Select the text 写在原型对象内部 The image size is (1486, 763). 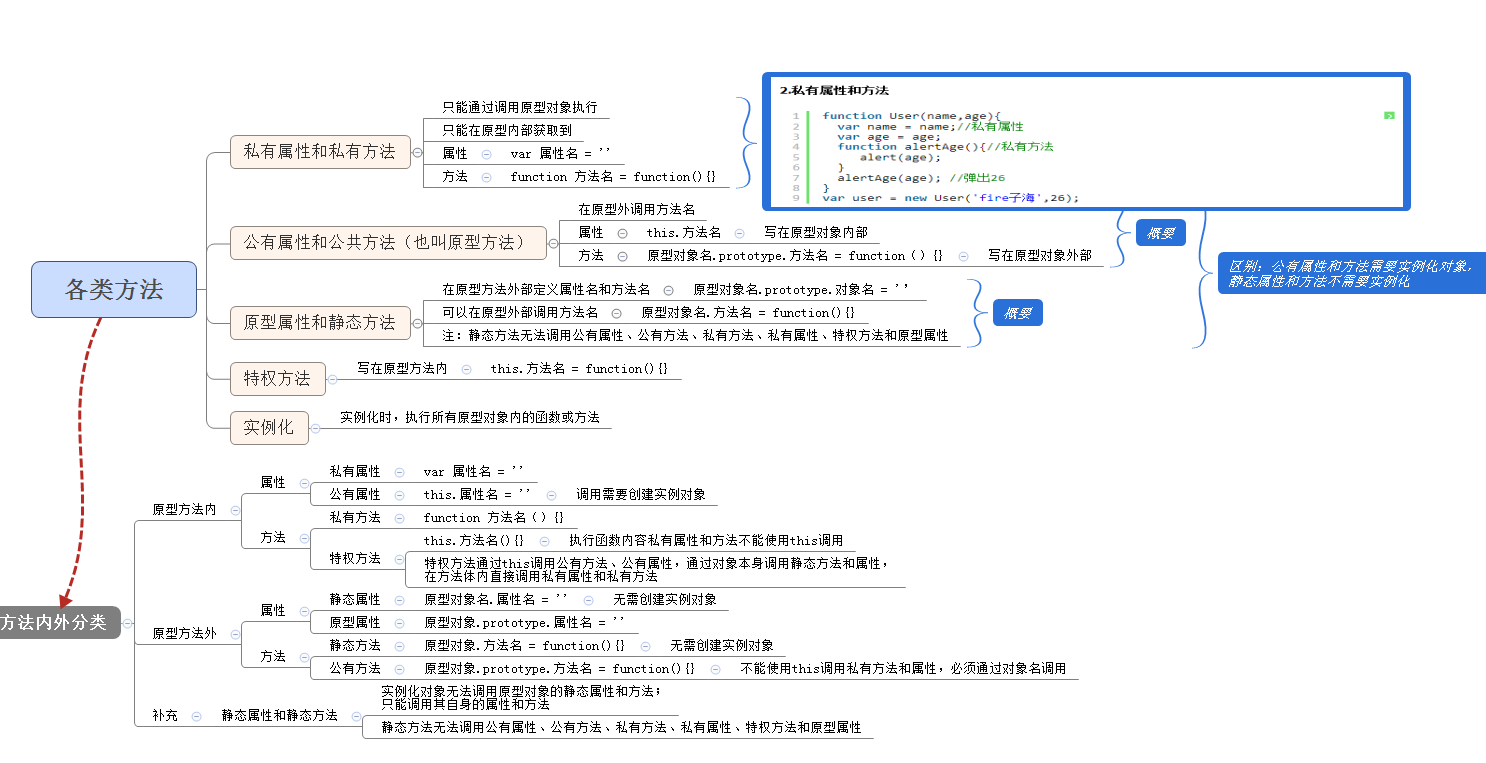point(816,232)
